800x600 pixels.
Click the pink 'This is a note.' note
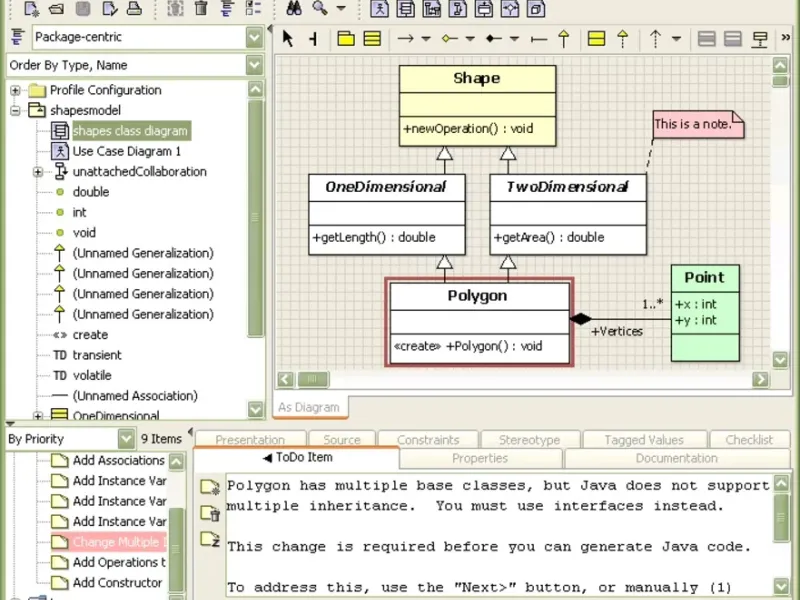pyautogui.click(x=698, y=124)
